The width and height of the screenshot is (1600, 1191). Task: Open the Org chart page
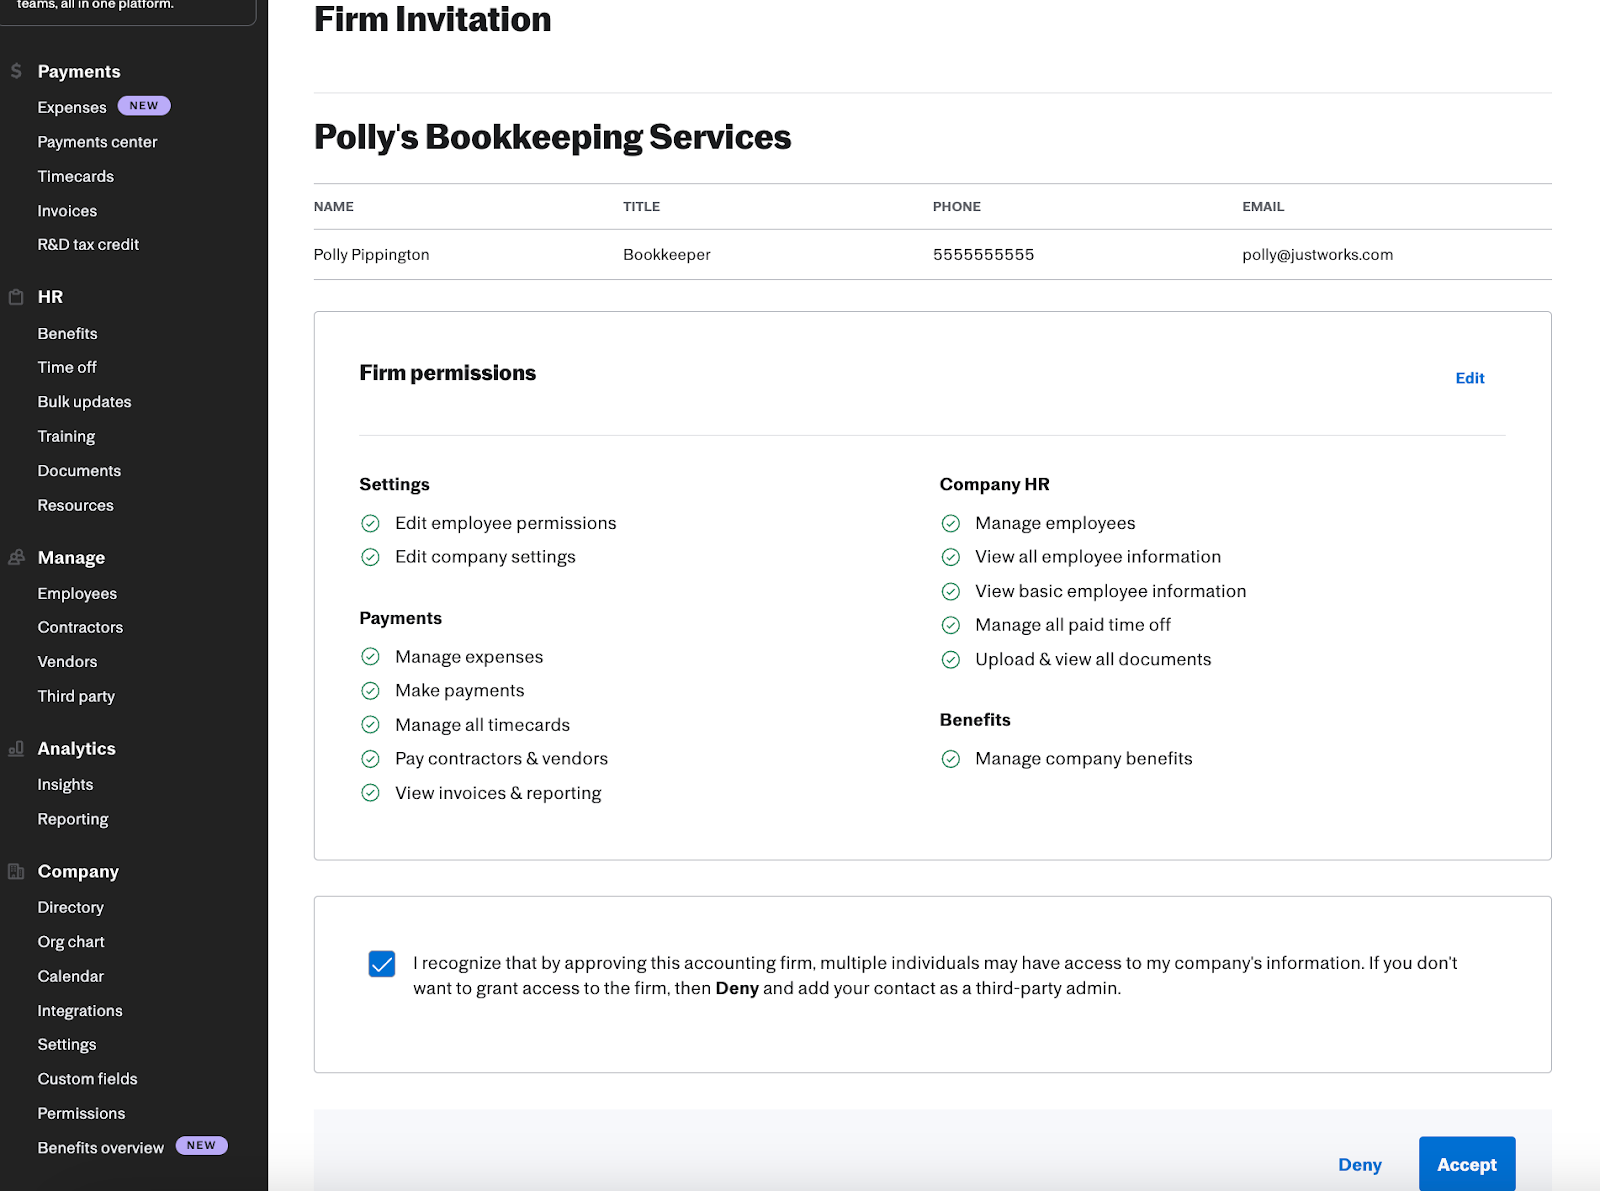click(x=71, y=942)
